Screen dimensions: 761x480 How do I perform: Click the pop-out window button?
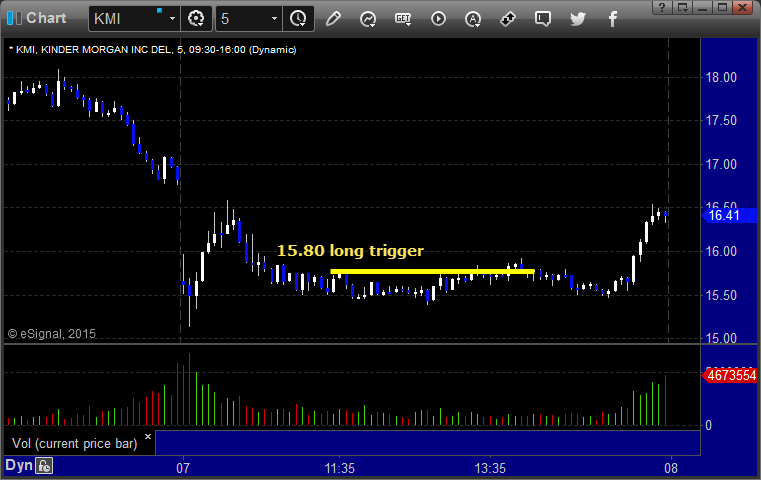click(x=682, y=7)
